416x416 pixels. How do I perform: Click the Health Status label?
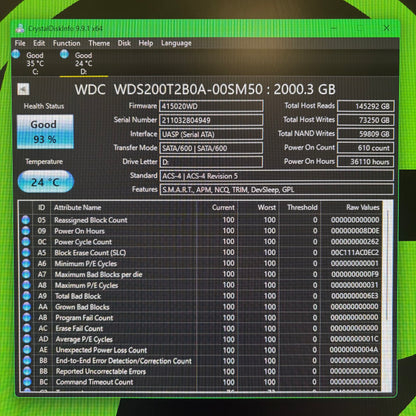44,106
